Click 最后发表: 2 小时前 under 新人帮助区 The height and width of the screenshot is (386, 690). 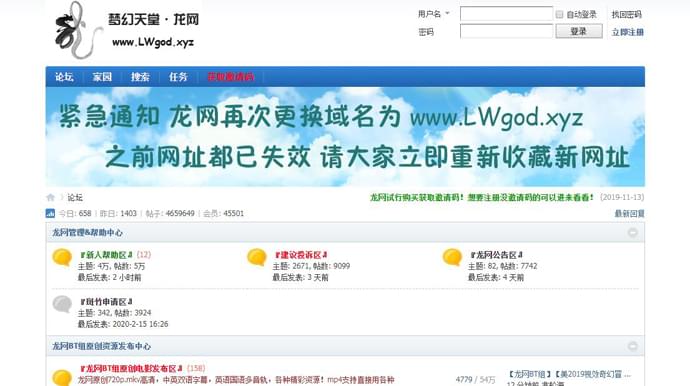(110, 277)
